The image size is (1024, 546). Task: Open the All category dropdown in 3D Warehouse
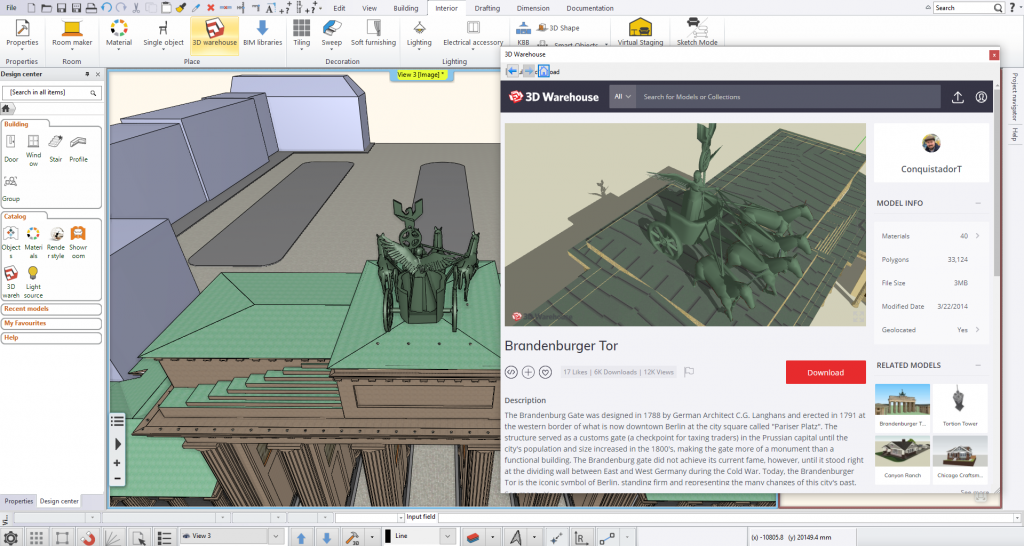(x=622, y=97)
